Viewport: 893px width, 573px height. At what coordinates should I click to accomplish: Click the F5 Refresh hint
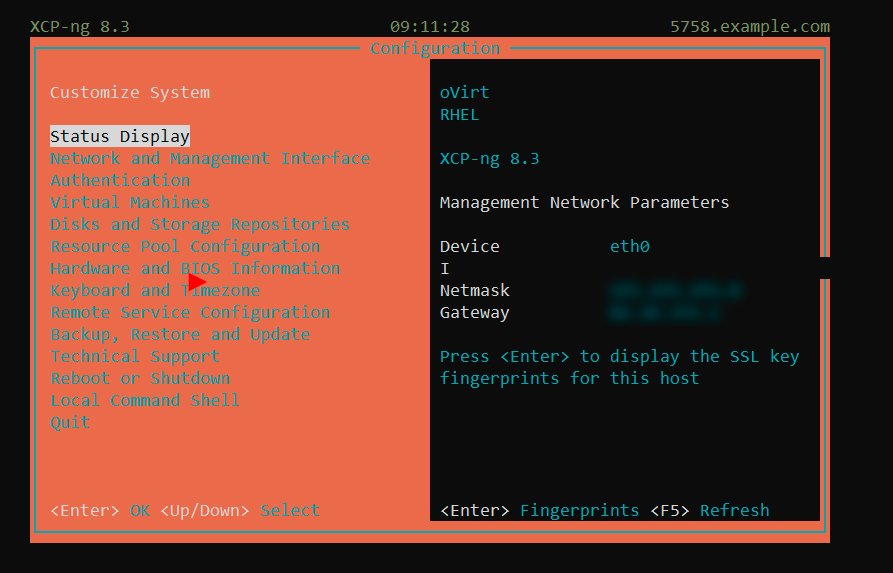click(710, 511)
